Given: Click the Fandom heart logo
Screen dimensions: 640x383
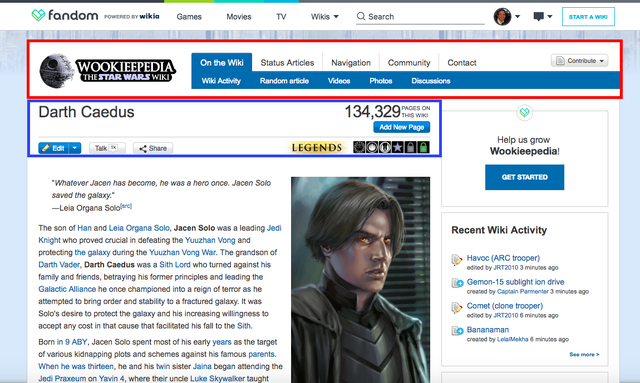Looking at the screenshot, I should point(38,16).
